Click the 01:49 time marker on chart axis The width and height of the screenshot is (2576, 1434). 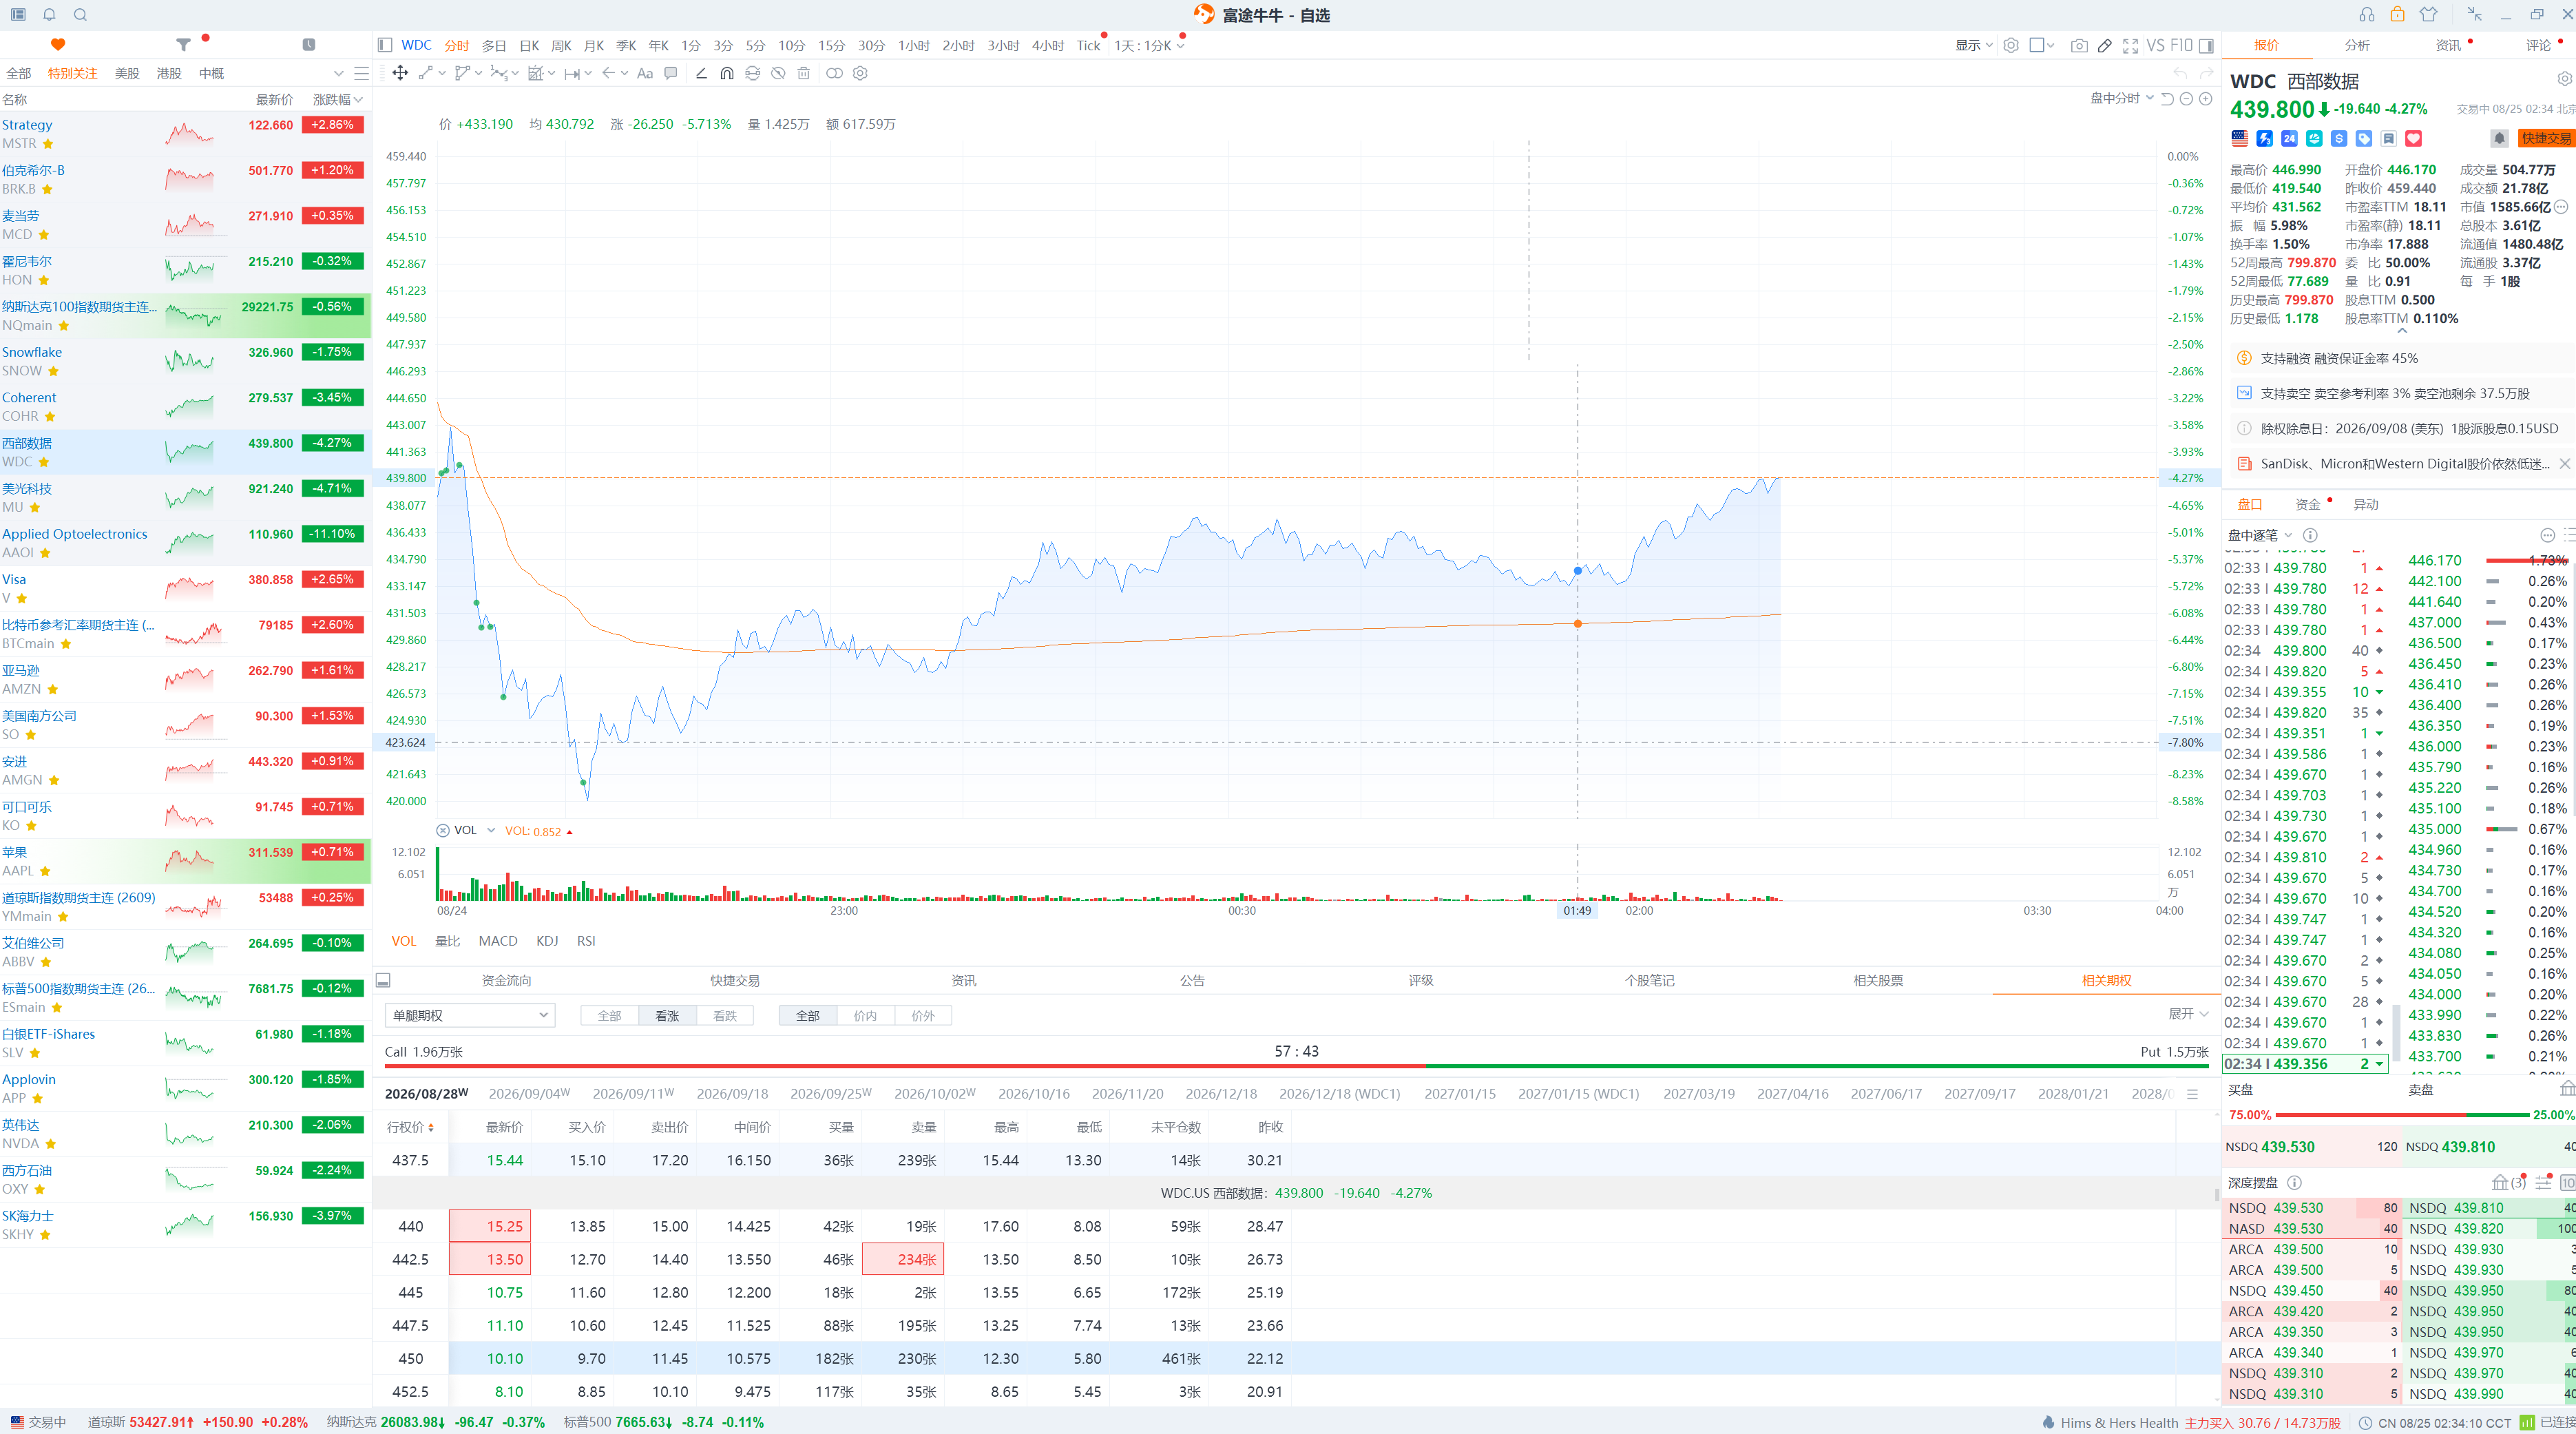pyautogui.click(x=1577, y=911)
